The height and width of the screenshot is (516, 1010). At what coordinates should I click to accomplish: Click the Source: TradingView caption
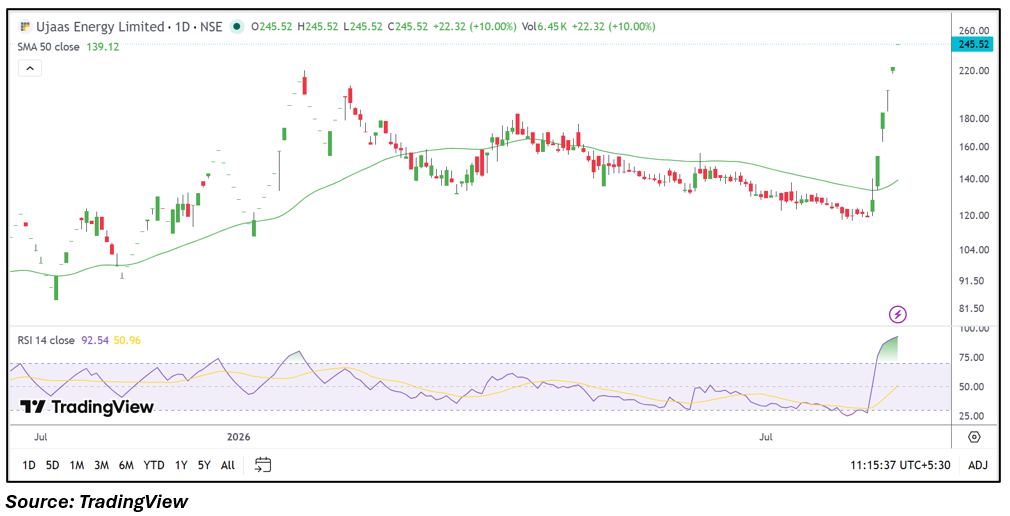97,501
